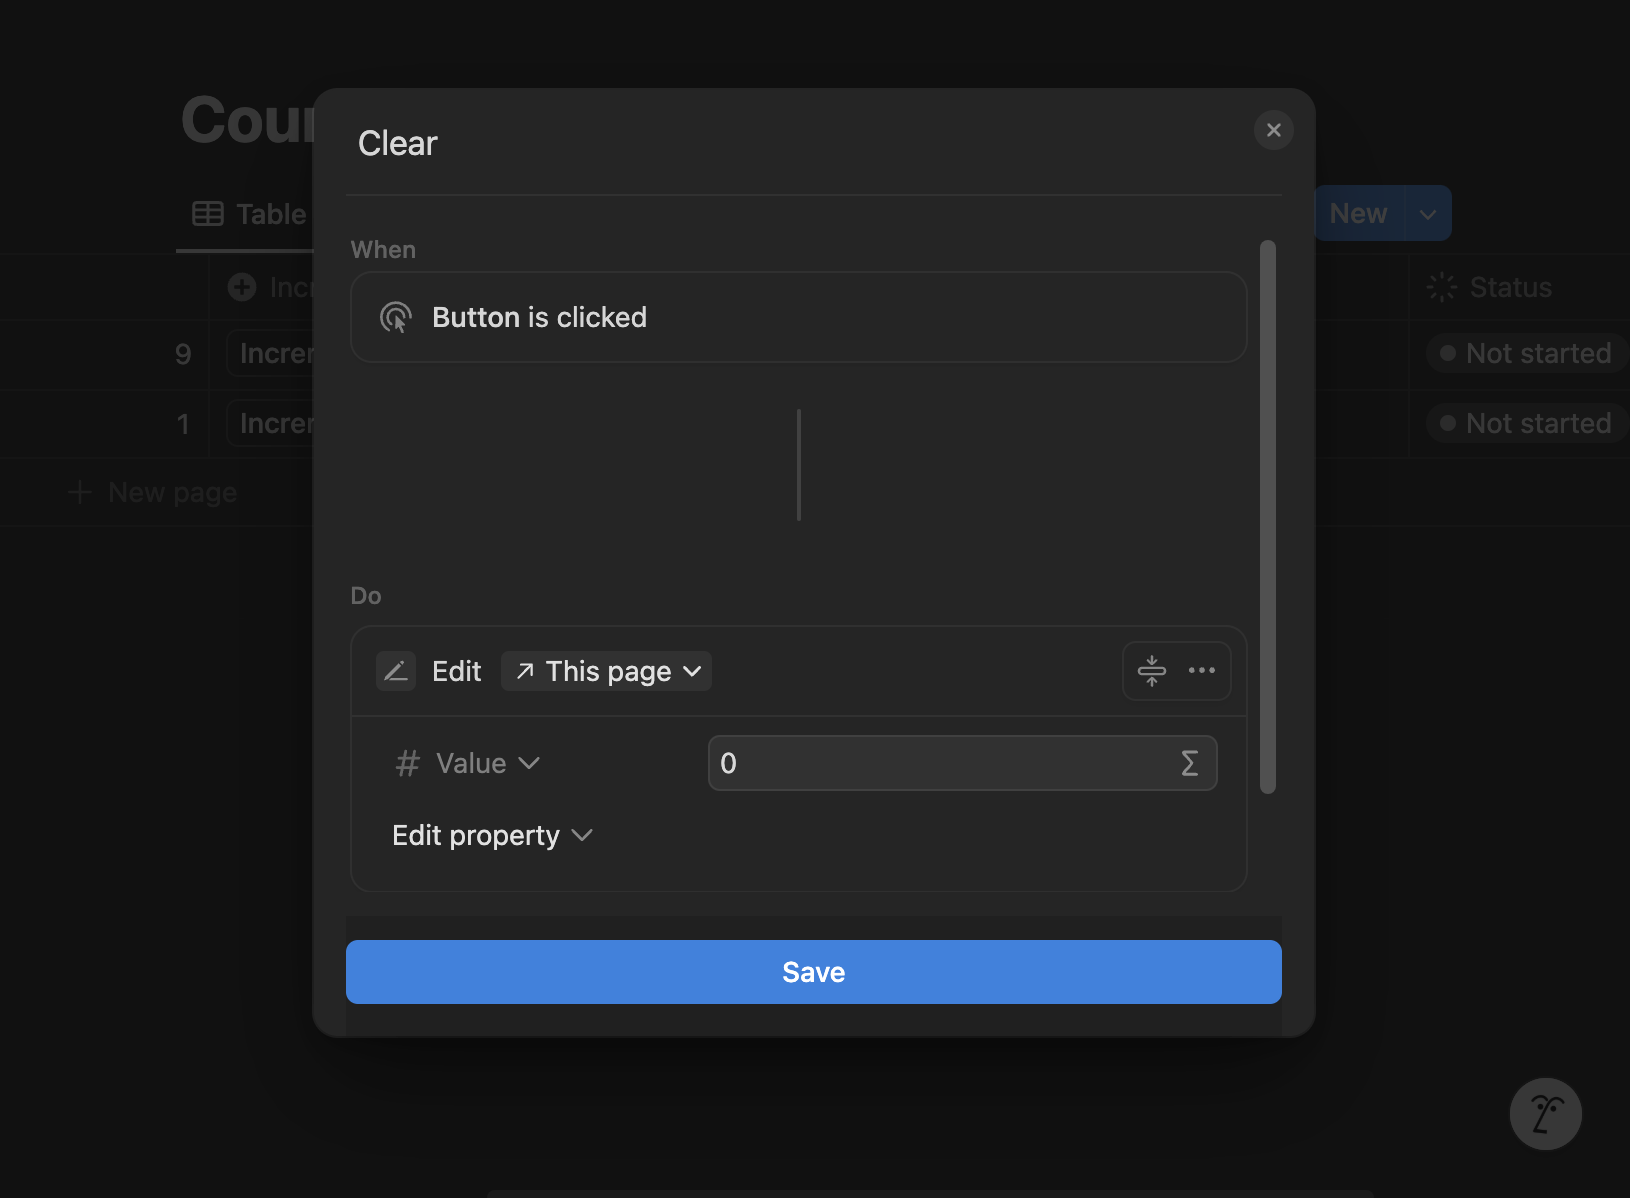
Task: Click the collapse action icon beside the dots
Action: click(1152, 671)
